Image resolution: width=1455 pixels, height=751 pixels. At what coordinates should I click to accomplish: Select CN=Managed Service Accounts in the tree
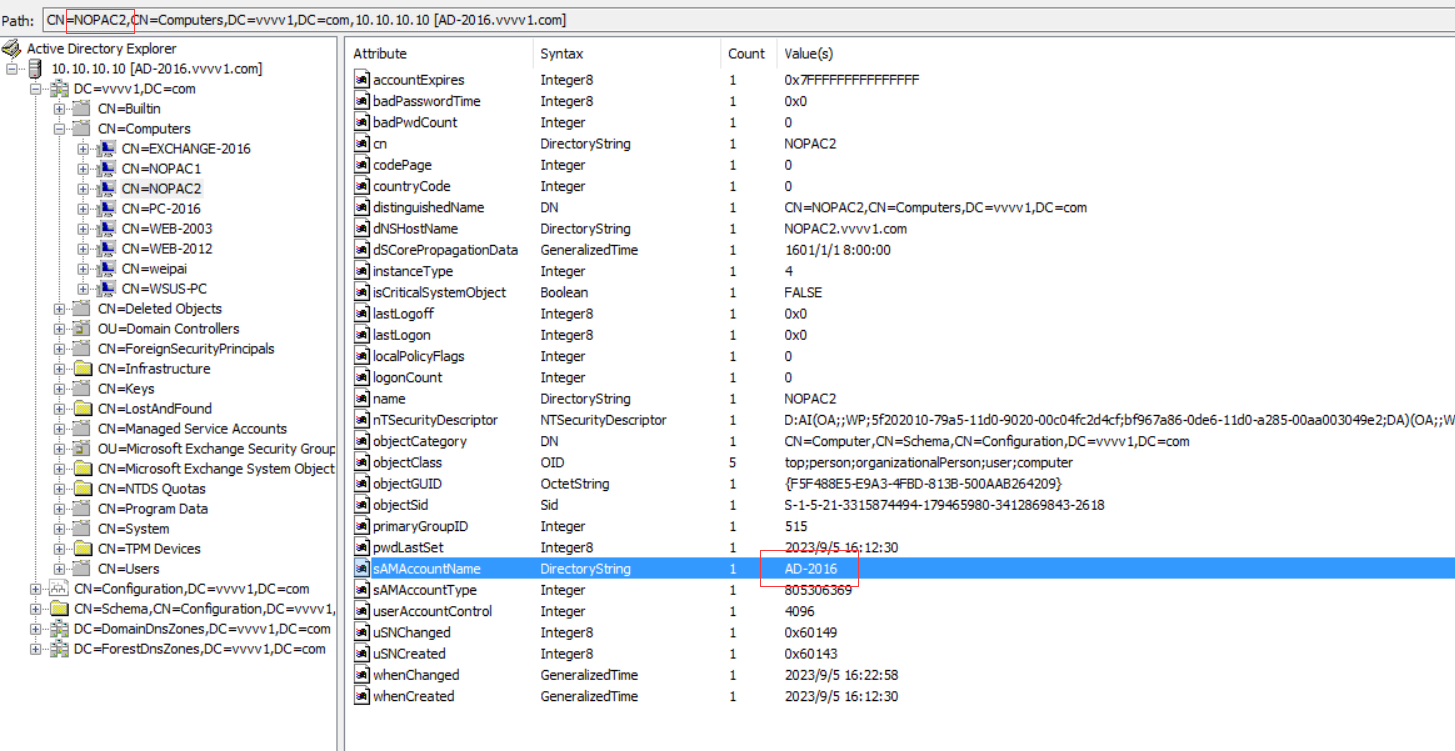[x=192, y=429]
